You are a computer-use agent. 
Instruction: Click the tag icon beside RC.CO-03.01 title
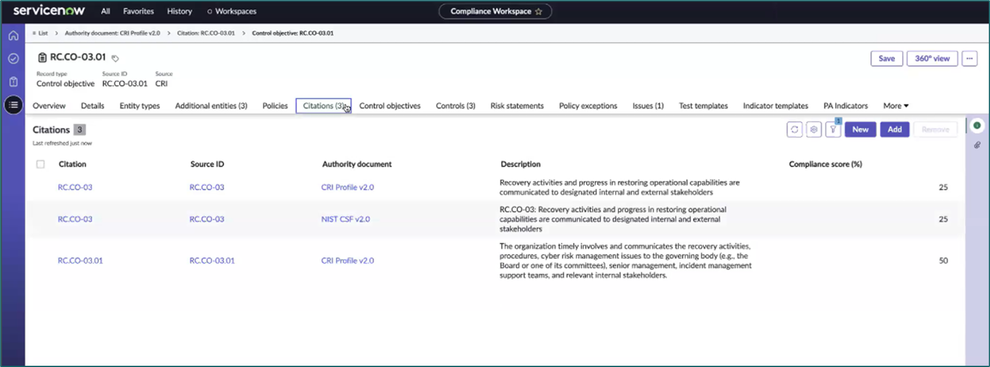click(x=115, y=58)
